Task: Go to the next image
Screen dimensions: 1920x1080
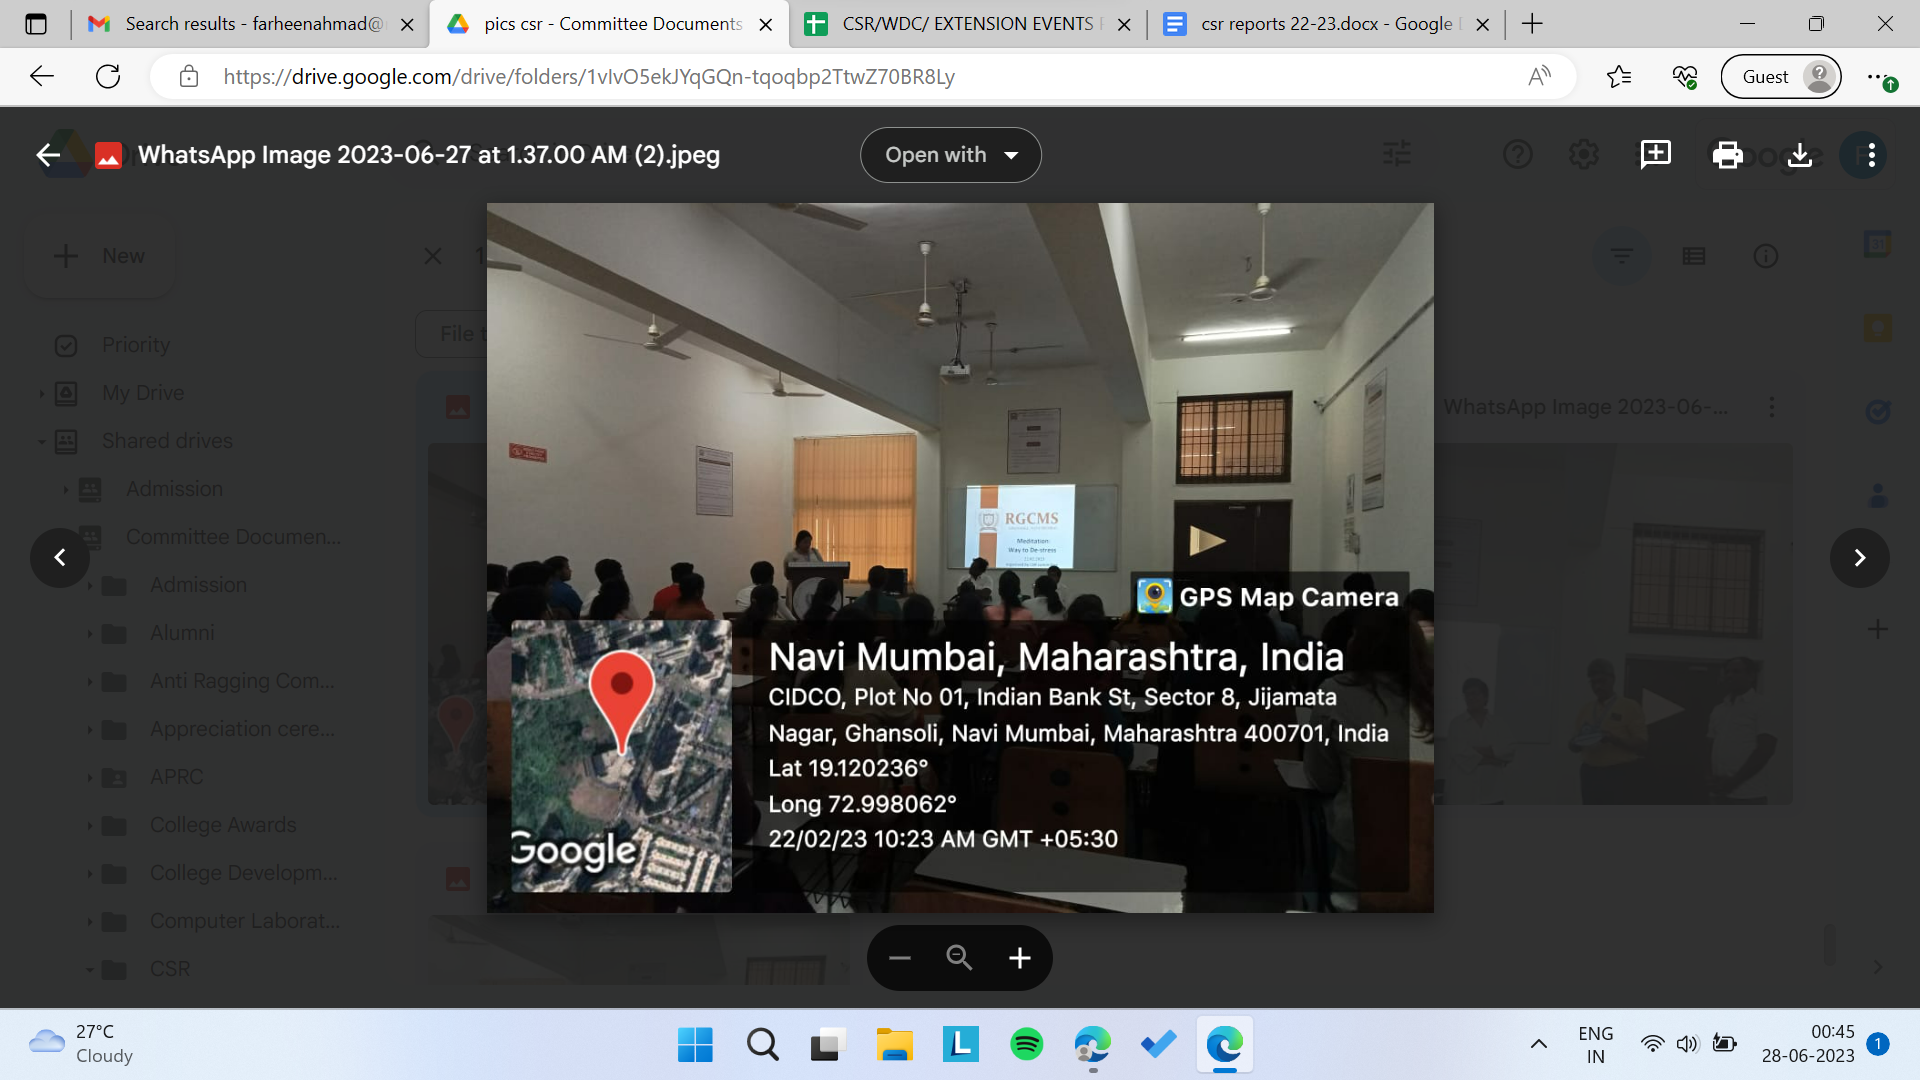Action: [x=1859, y=557]
